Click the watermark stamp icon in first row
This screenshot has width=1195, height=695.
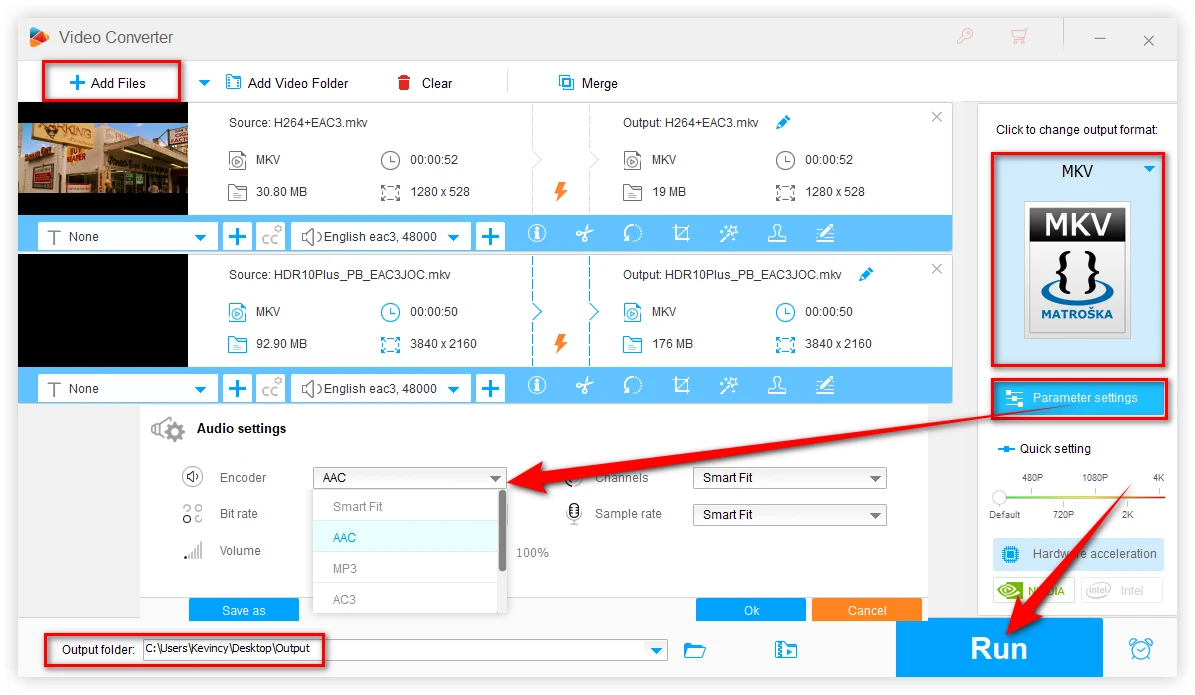coord(776,234)
